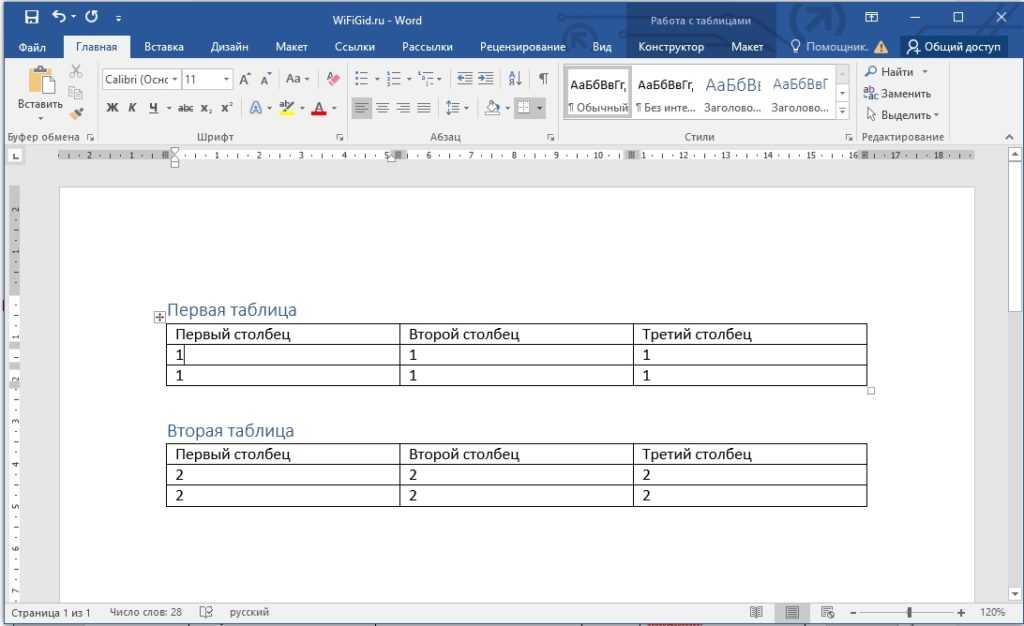Expand bulleted list options
1024x626 pixels.
(x=377, y=79)
